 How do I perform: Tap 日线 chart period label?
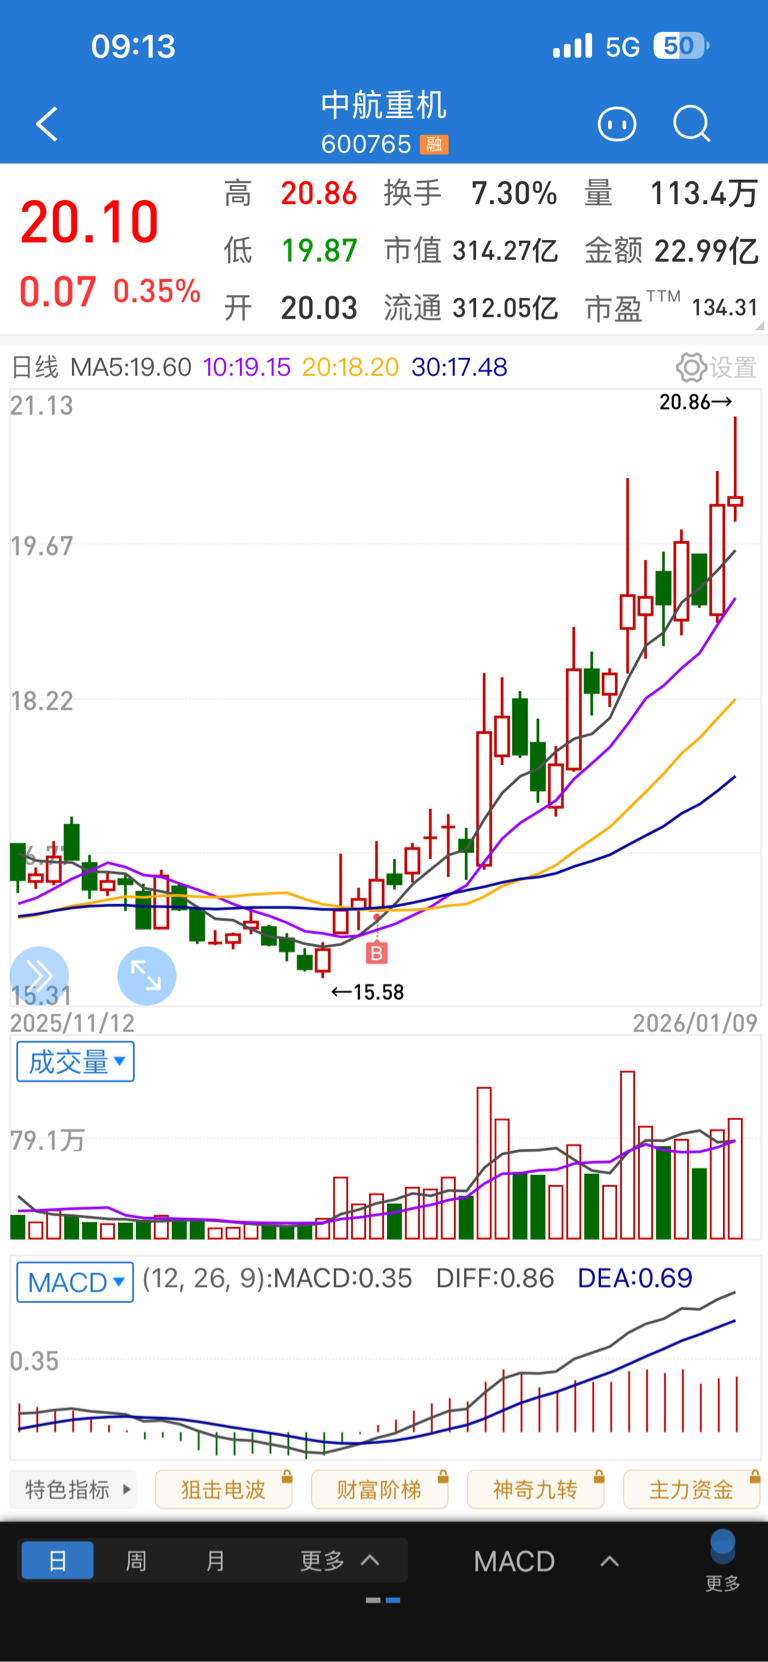tap(35, 367)
